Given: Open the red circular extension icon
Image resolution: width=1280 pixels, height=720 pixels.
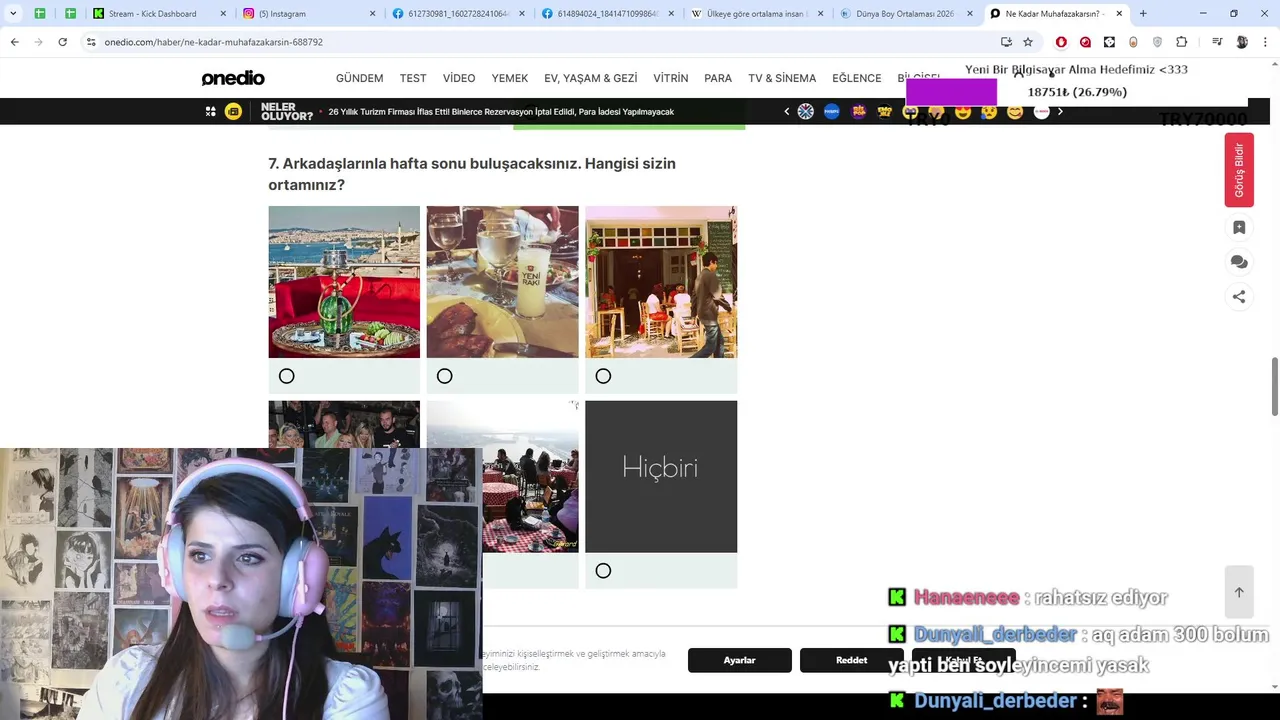Looking at the screenshot, I should [1085, 42].
